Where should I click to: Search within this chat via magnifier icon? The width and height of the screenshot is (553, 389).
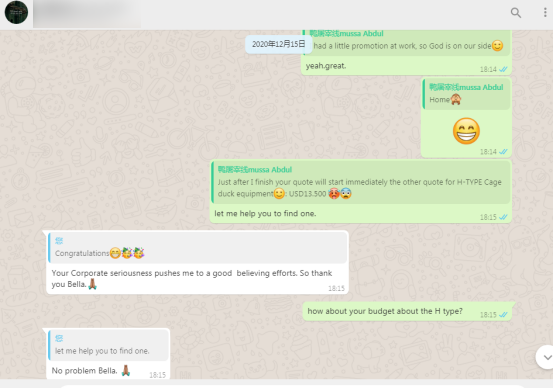point(516,13)
